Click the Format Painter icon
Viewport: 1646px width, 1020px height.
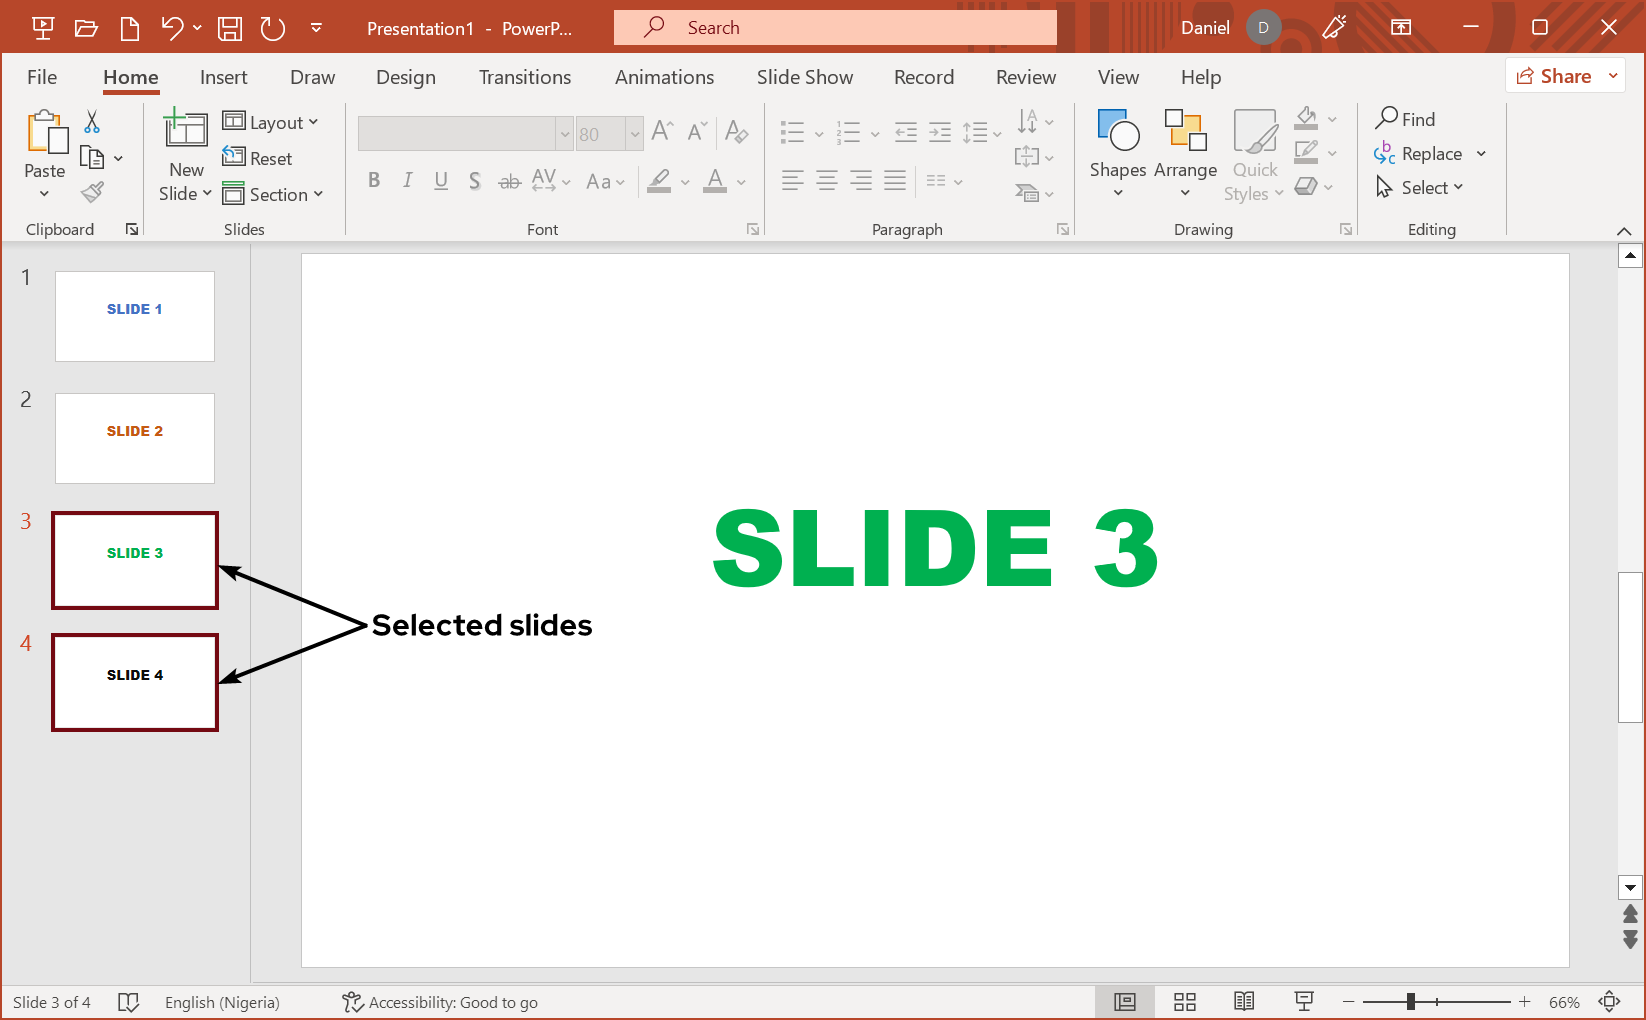(91, 191)
